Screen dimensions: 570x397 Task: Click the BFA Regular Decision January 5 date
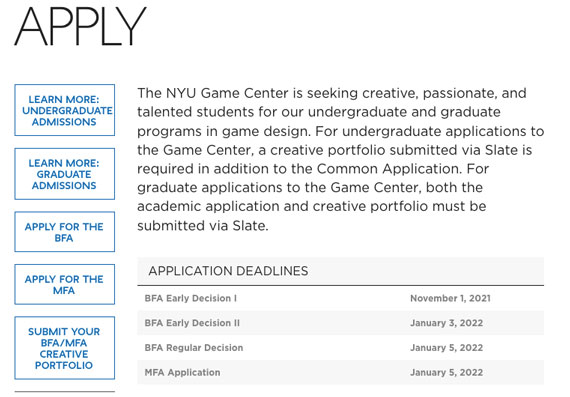pyautogui.click(x=446, y=348)
